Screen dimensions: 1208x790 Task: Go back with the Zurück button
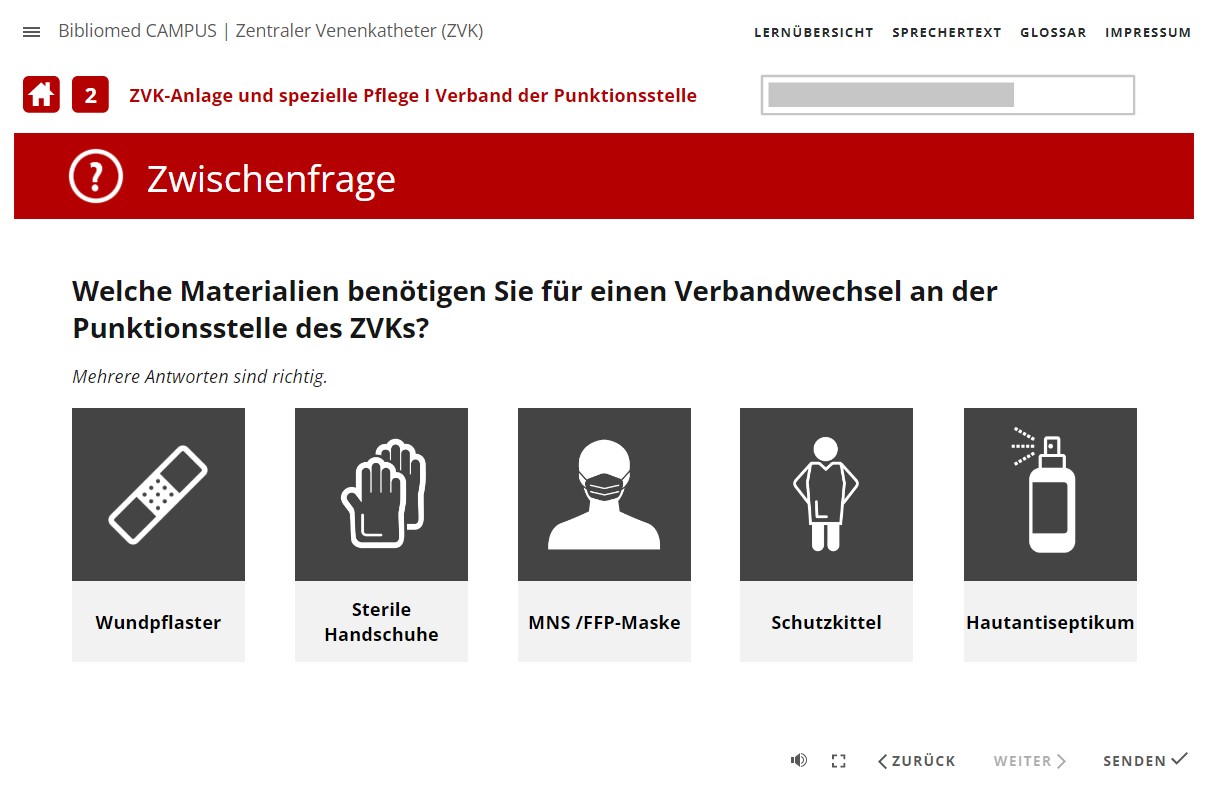(917, 761)
